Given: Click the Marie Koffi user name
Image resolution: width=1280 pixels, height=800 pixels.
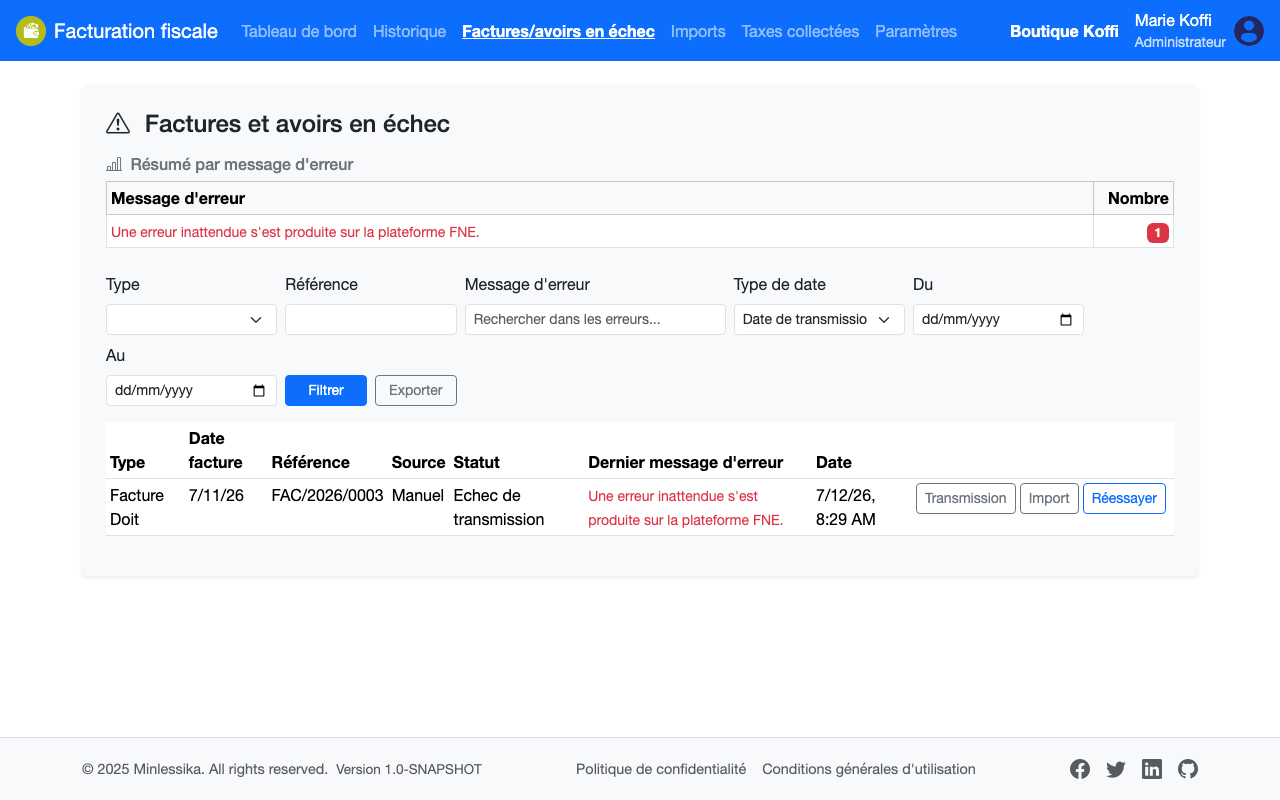Looking at the screenshot, I should 1173,20.
